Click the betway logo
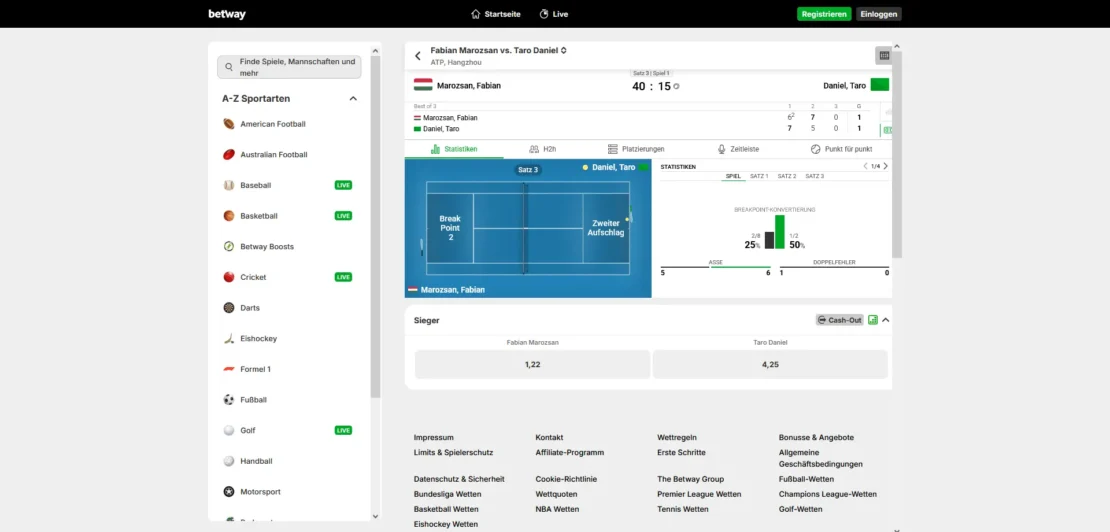The image size is (1110, 532). point(227,14)
